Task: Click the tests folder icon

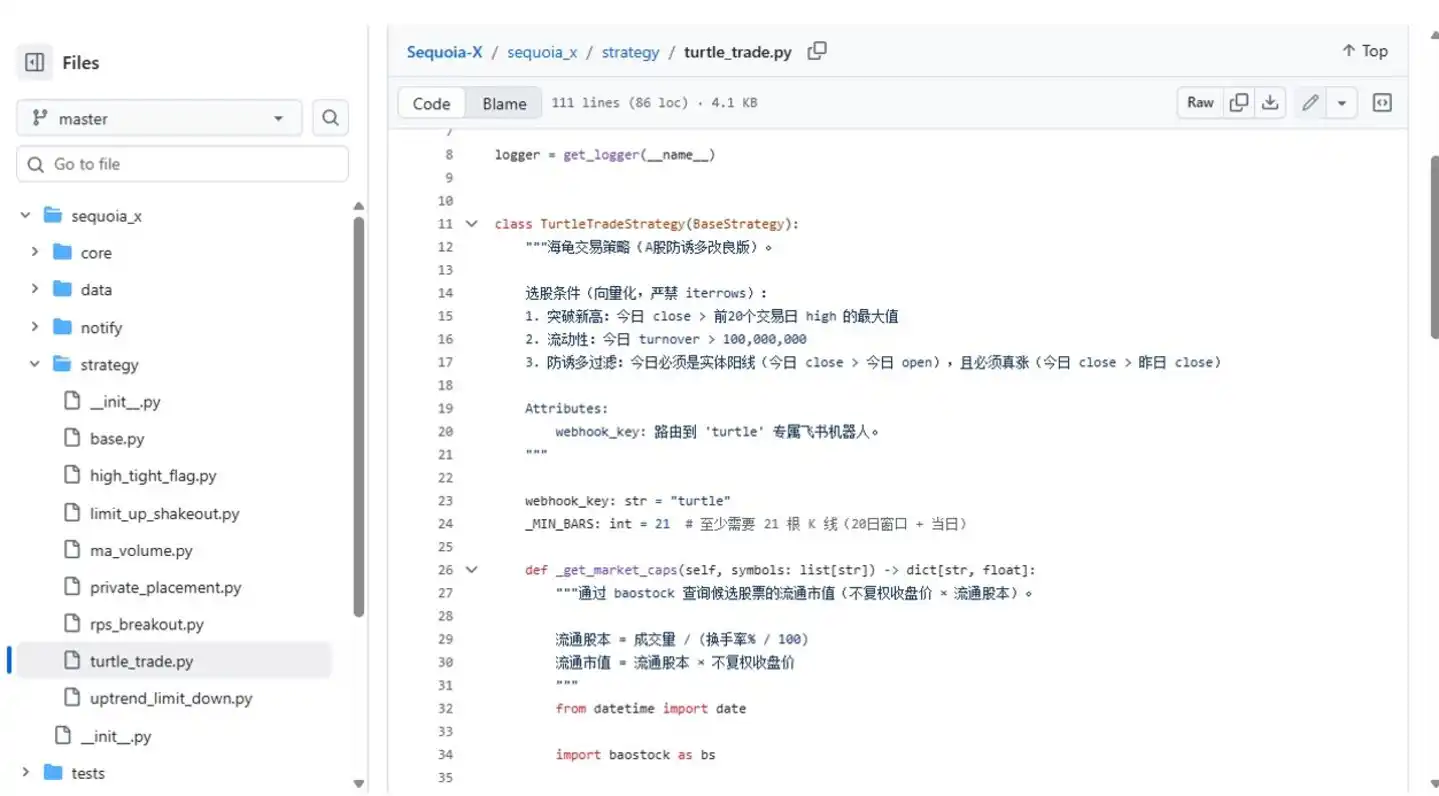Action: [x=53, y=772]
